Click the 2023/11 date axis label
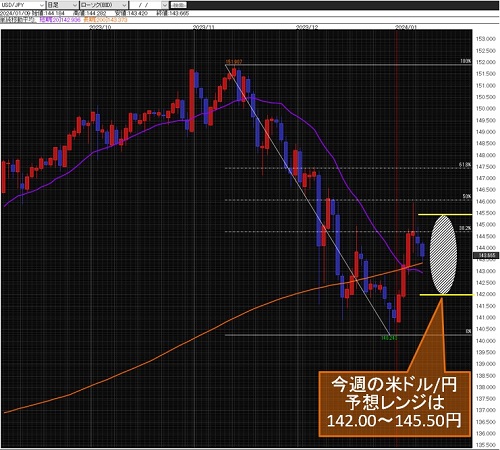Screen dimensions: 500x450 (203, 27)
